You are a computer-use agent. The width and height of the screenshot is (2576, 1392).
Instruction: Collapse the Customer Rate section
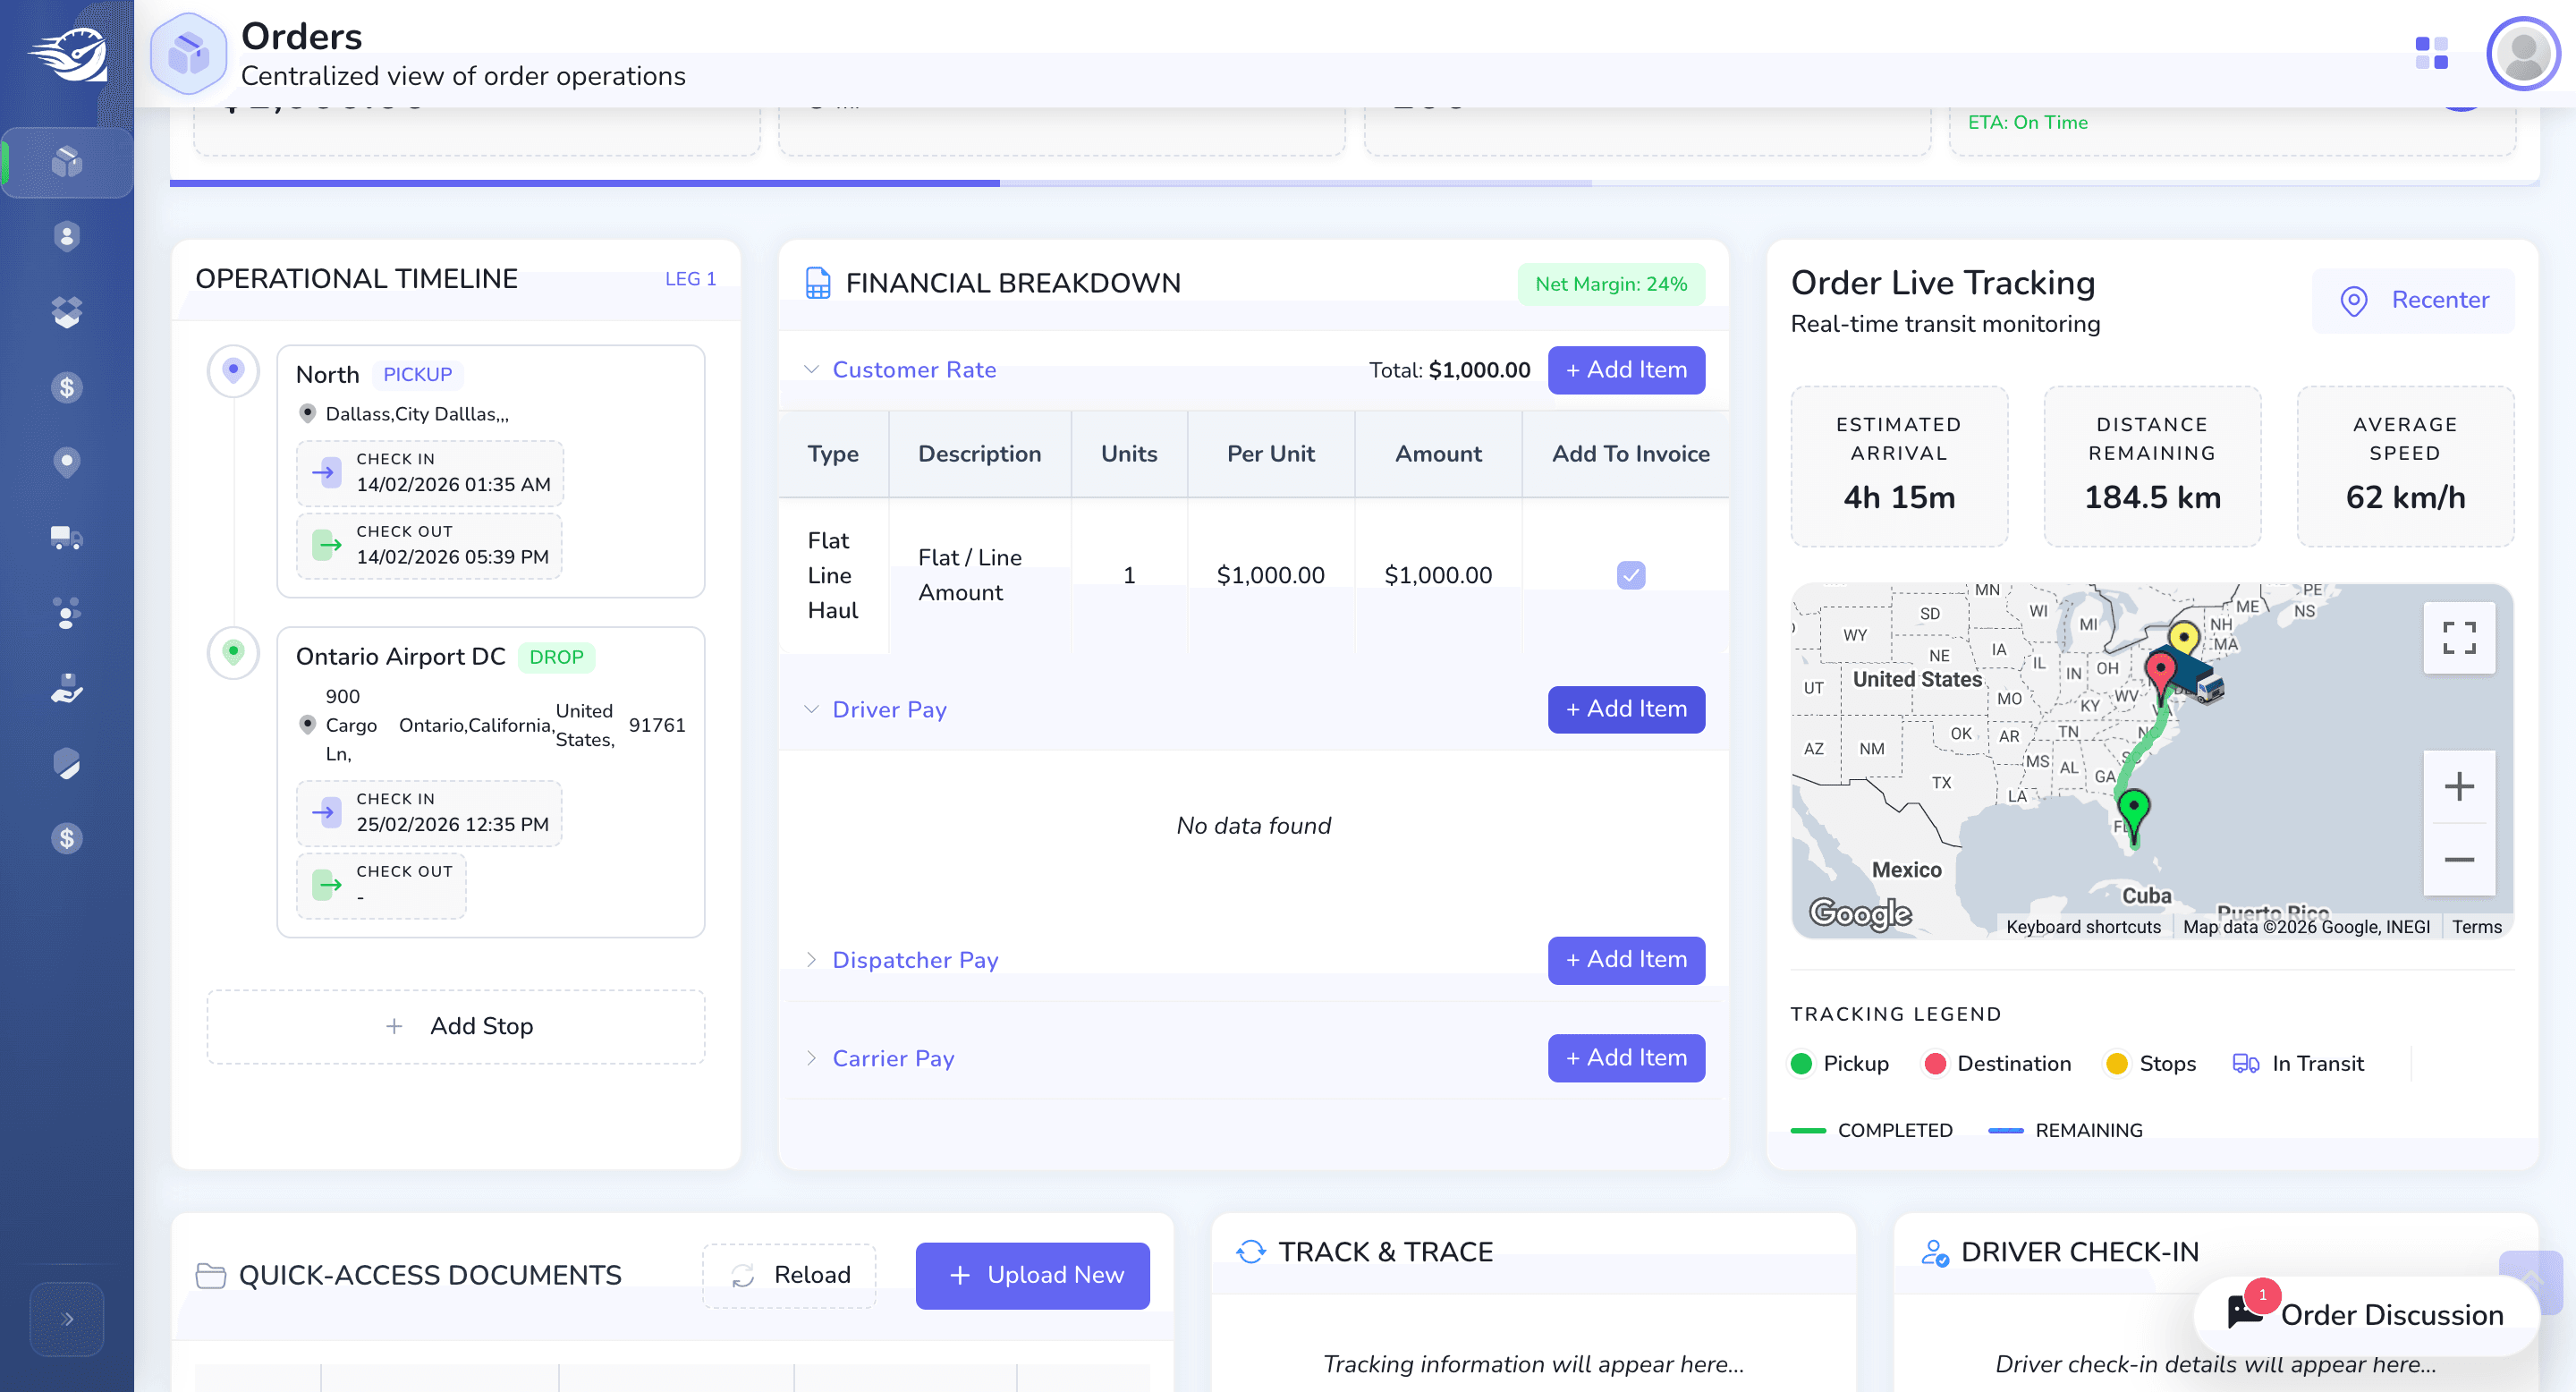(811, 370)
